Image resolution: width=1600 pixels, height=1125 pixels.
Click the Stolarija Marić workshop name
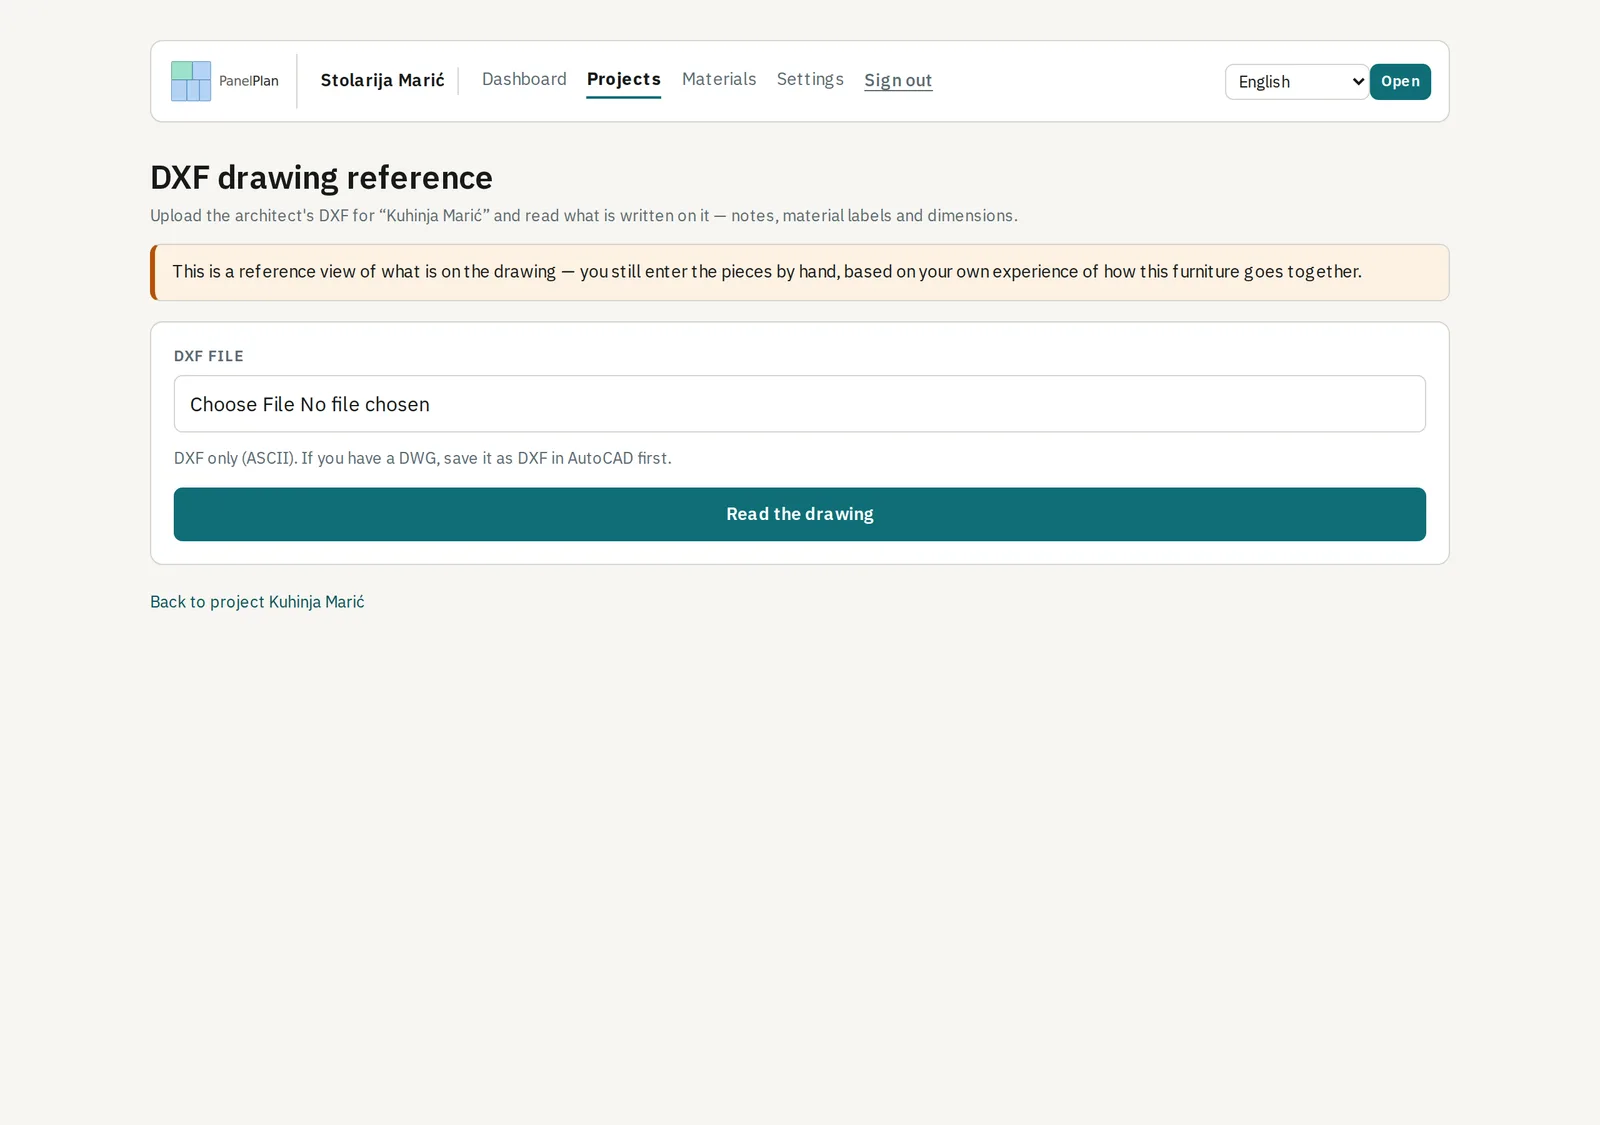[382, 80]
